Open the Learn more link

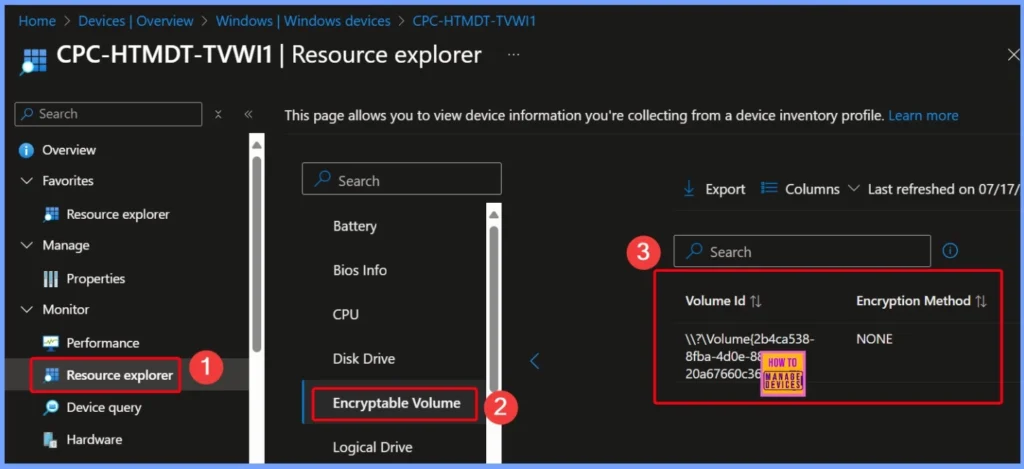(923, 116)
